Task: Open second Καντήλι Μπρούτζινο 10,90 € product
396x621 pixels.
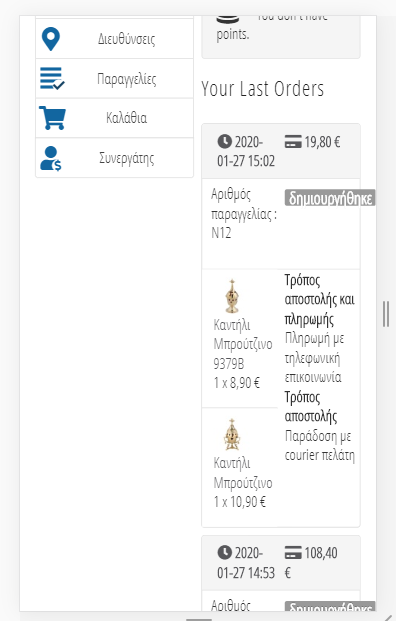Action: pyautogui.click(x=243, y=473)
